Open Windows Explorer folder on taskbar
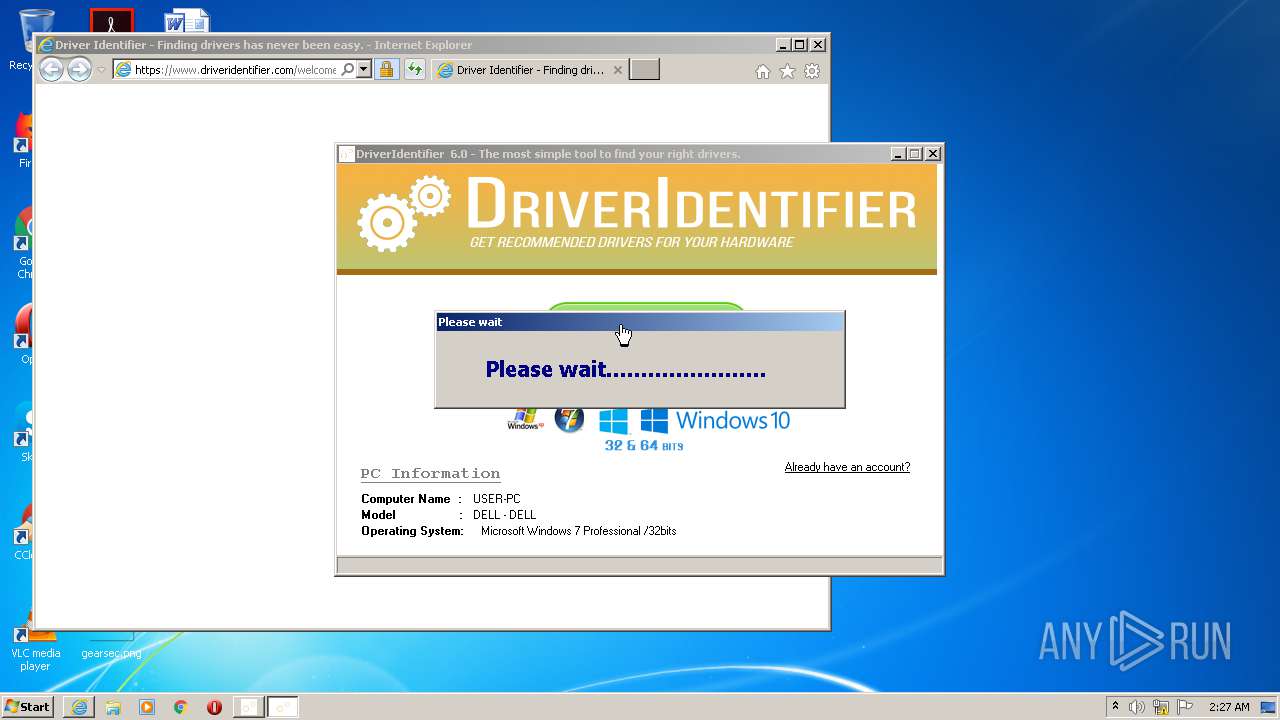This screenshot has height=720, width=1280. click(113, 707)
